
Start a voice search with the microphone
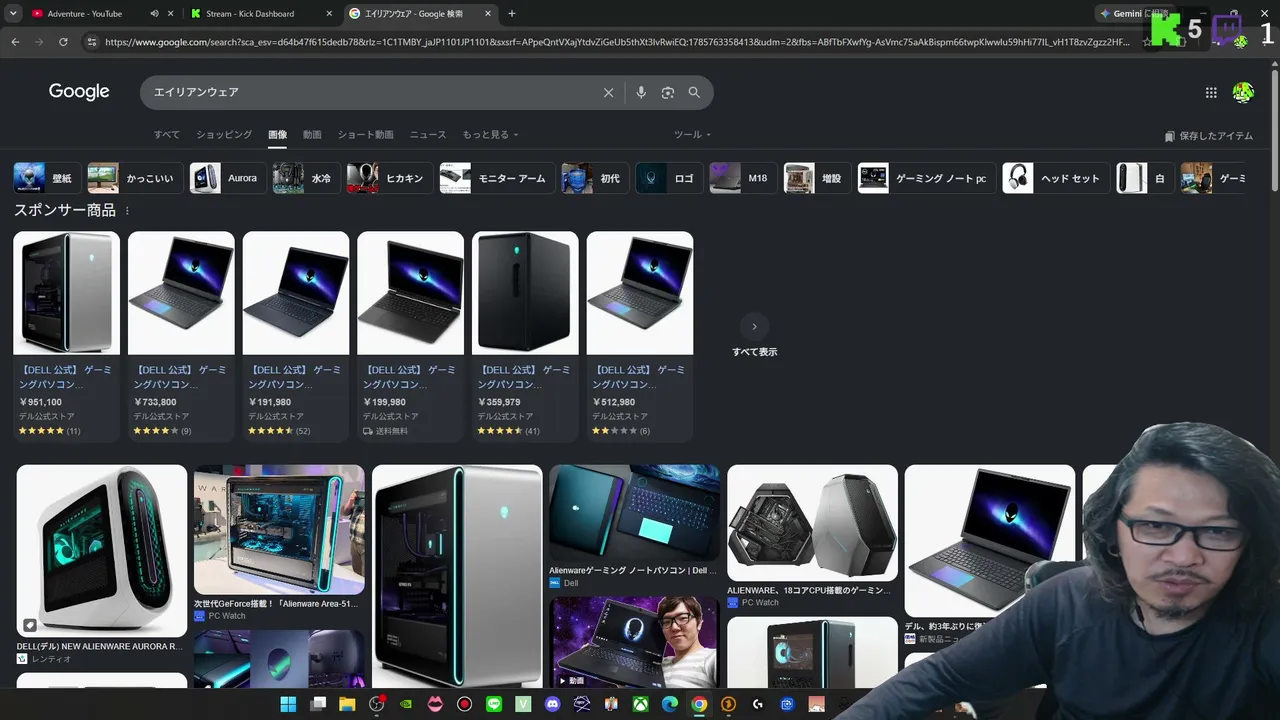(x=641, y=92)
